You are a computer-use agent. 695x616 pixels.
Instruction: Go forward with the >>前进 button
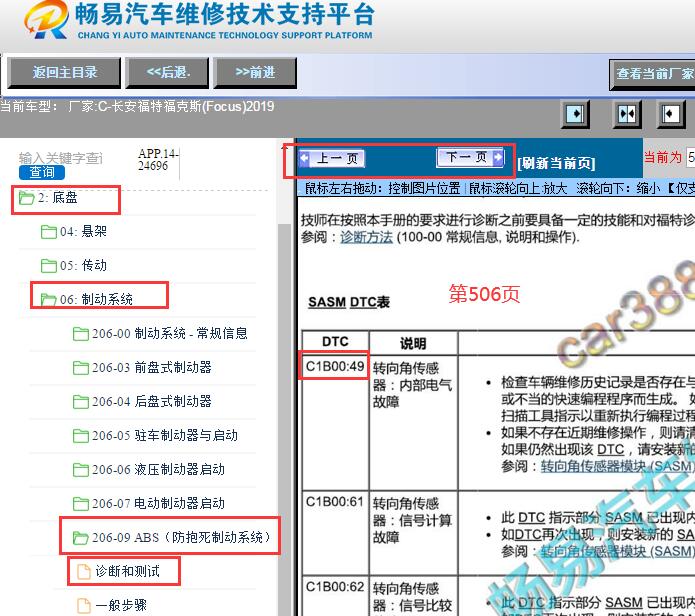tap(255, 73)
